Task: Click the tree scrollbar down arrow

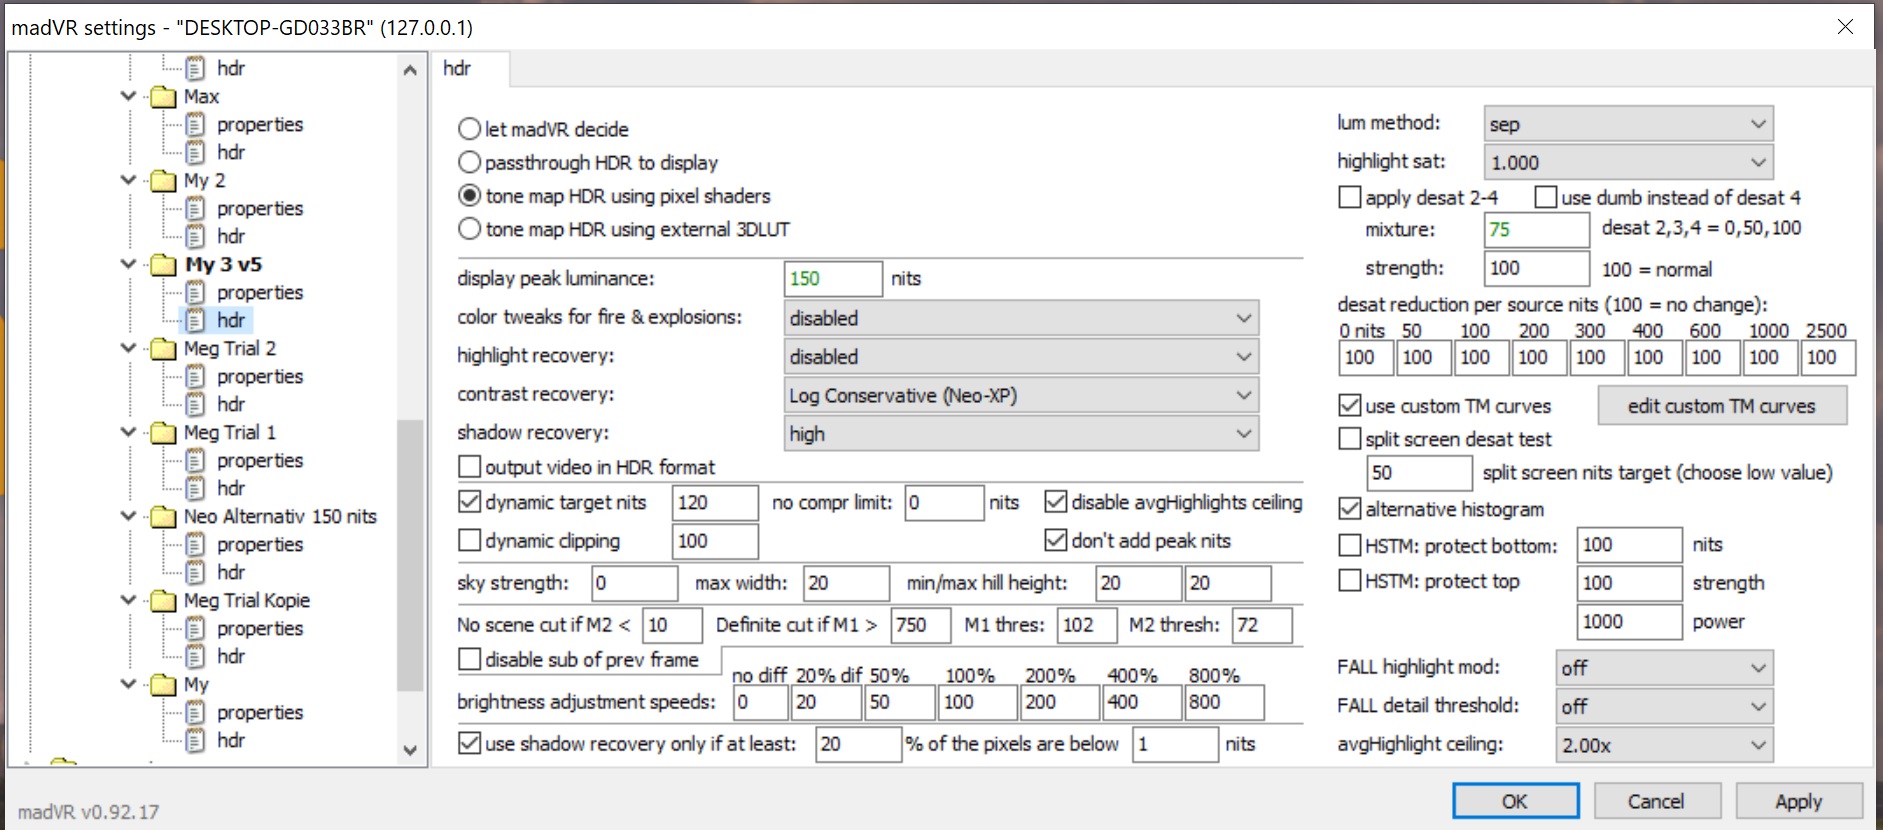Action: (410, 750)
